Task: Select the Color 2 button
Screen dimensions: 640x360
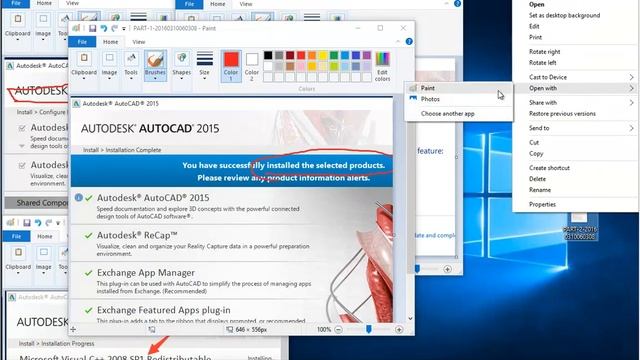Action: (252, 66)
